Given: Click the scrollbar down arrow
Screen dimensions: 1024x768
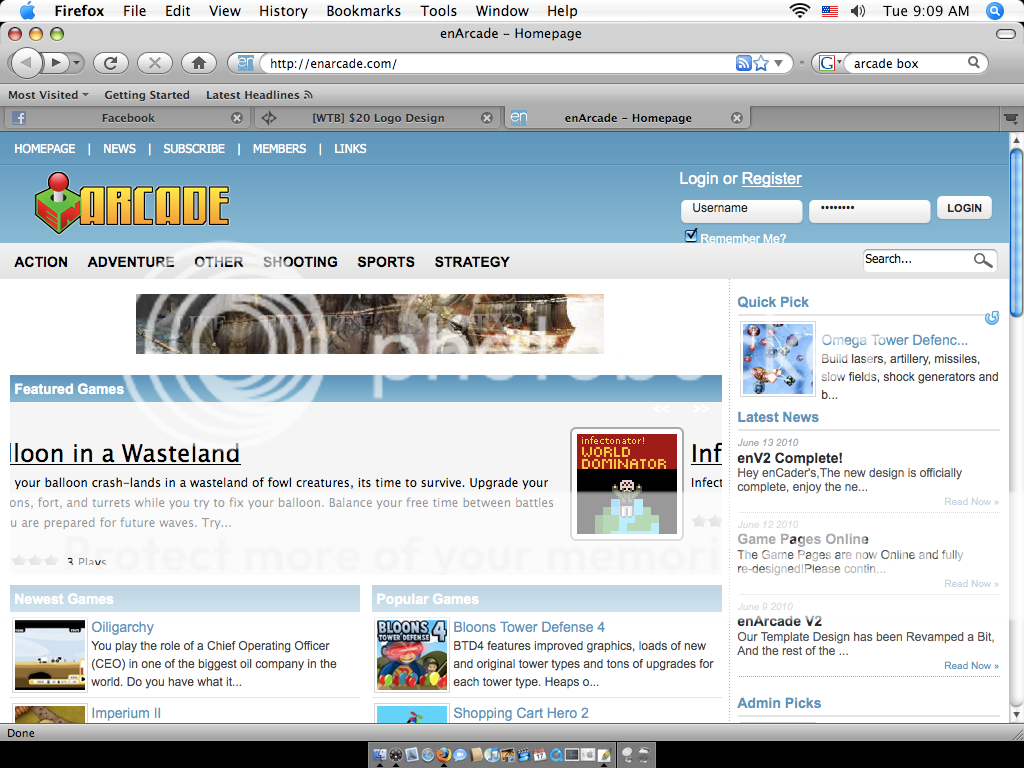Looking at the screenshot, I should pos(1016,714).
